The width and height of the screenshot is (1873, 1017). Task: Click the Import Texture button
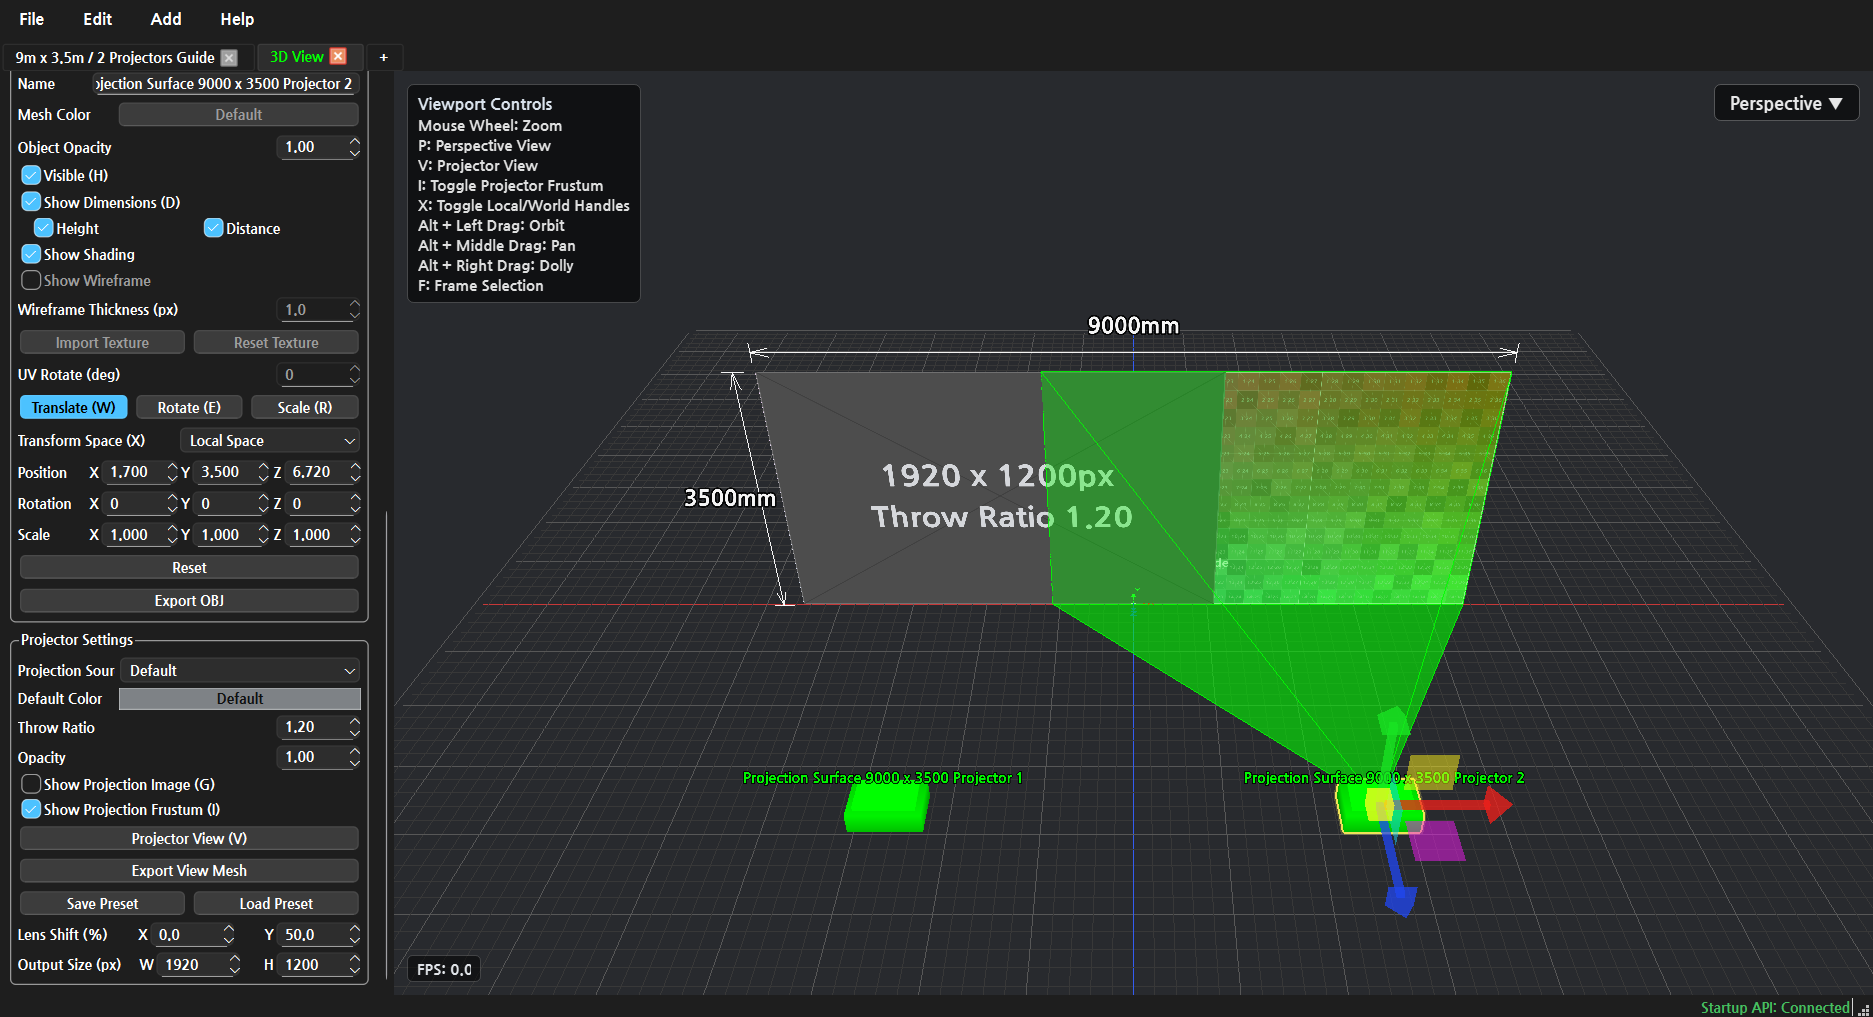coord(102,343)
